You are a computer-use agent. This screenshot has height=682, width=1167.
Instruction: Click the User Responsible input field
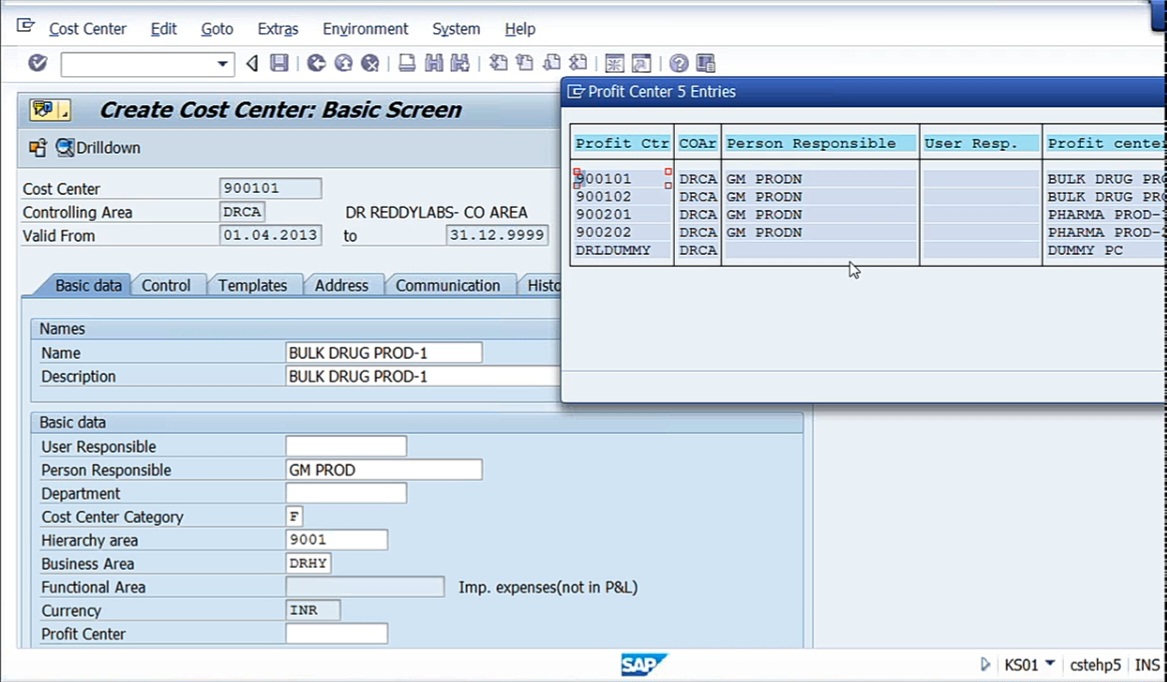coord(346,446)
